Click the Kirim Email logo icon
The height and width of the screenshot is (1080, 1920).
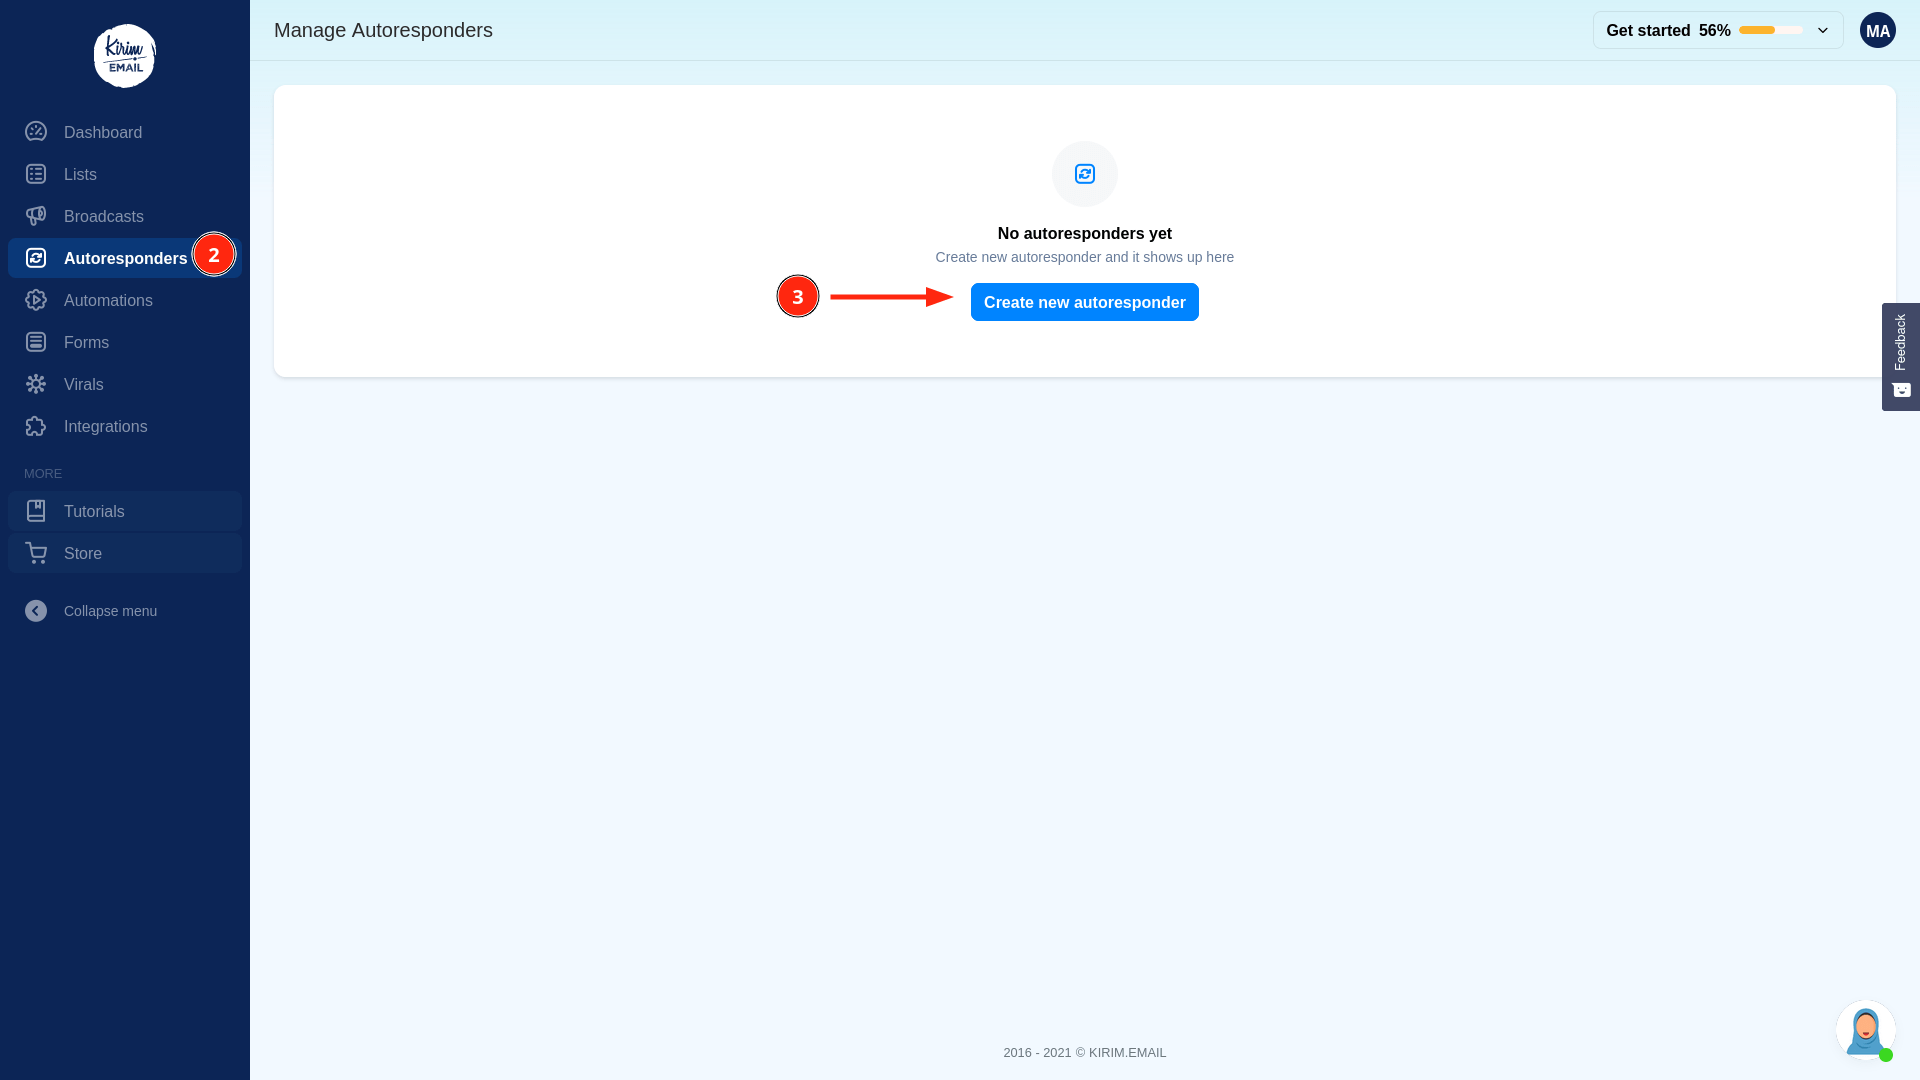coord(125,55)
